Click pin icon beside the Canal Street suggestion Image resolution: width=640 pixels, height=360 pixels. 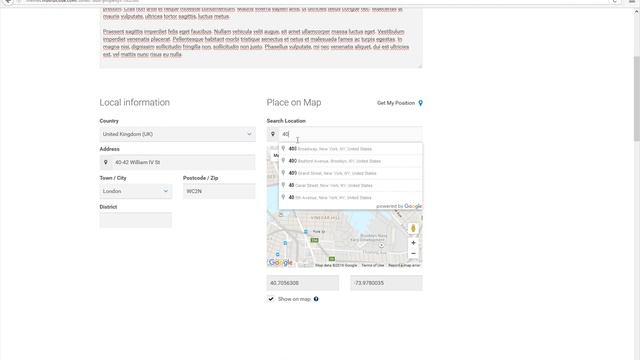[x=283, y=185]
